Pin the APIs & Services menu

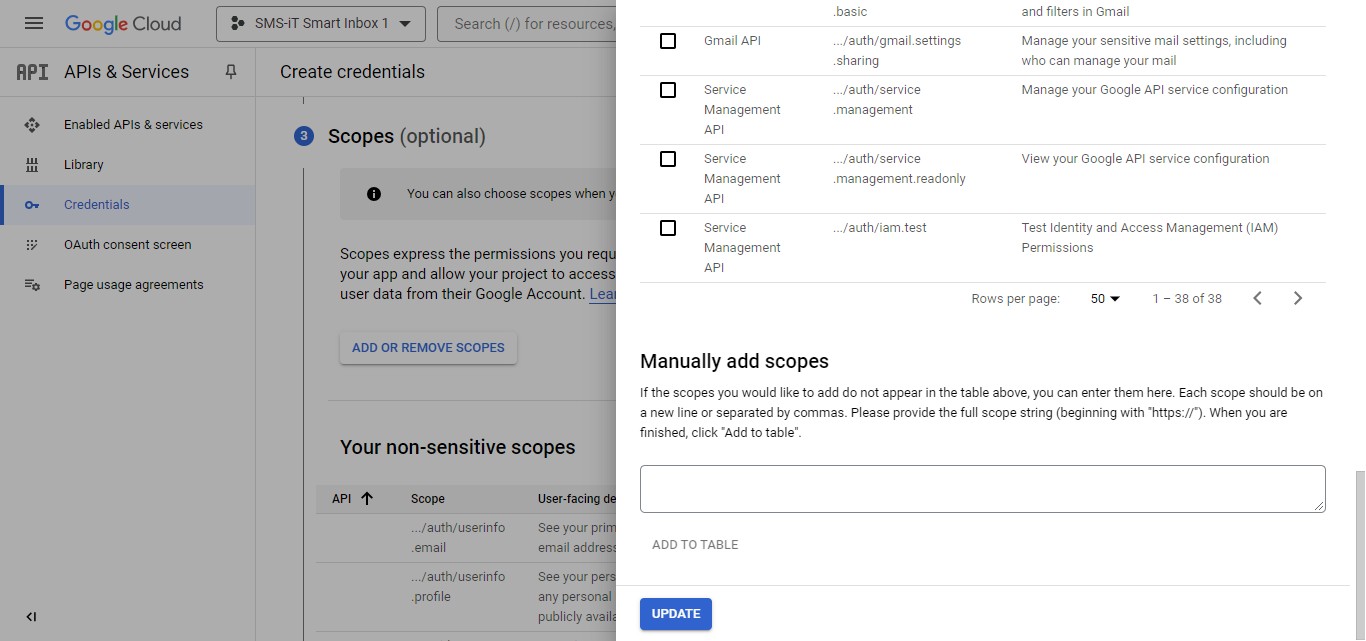point(231,72)
